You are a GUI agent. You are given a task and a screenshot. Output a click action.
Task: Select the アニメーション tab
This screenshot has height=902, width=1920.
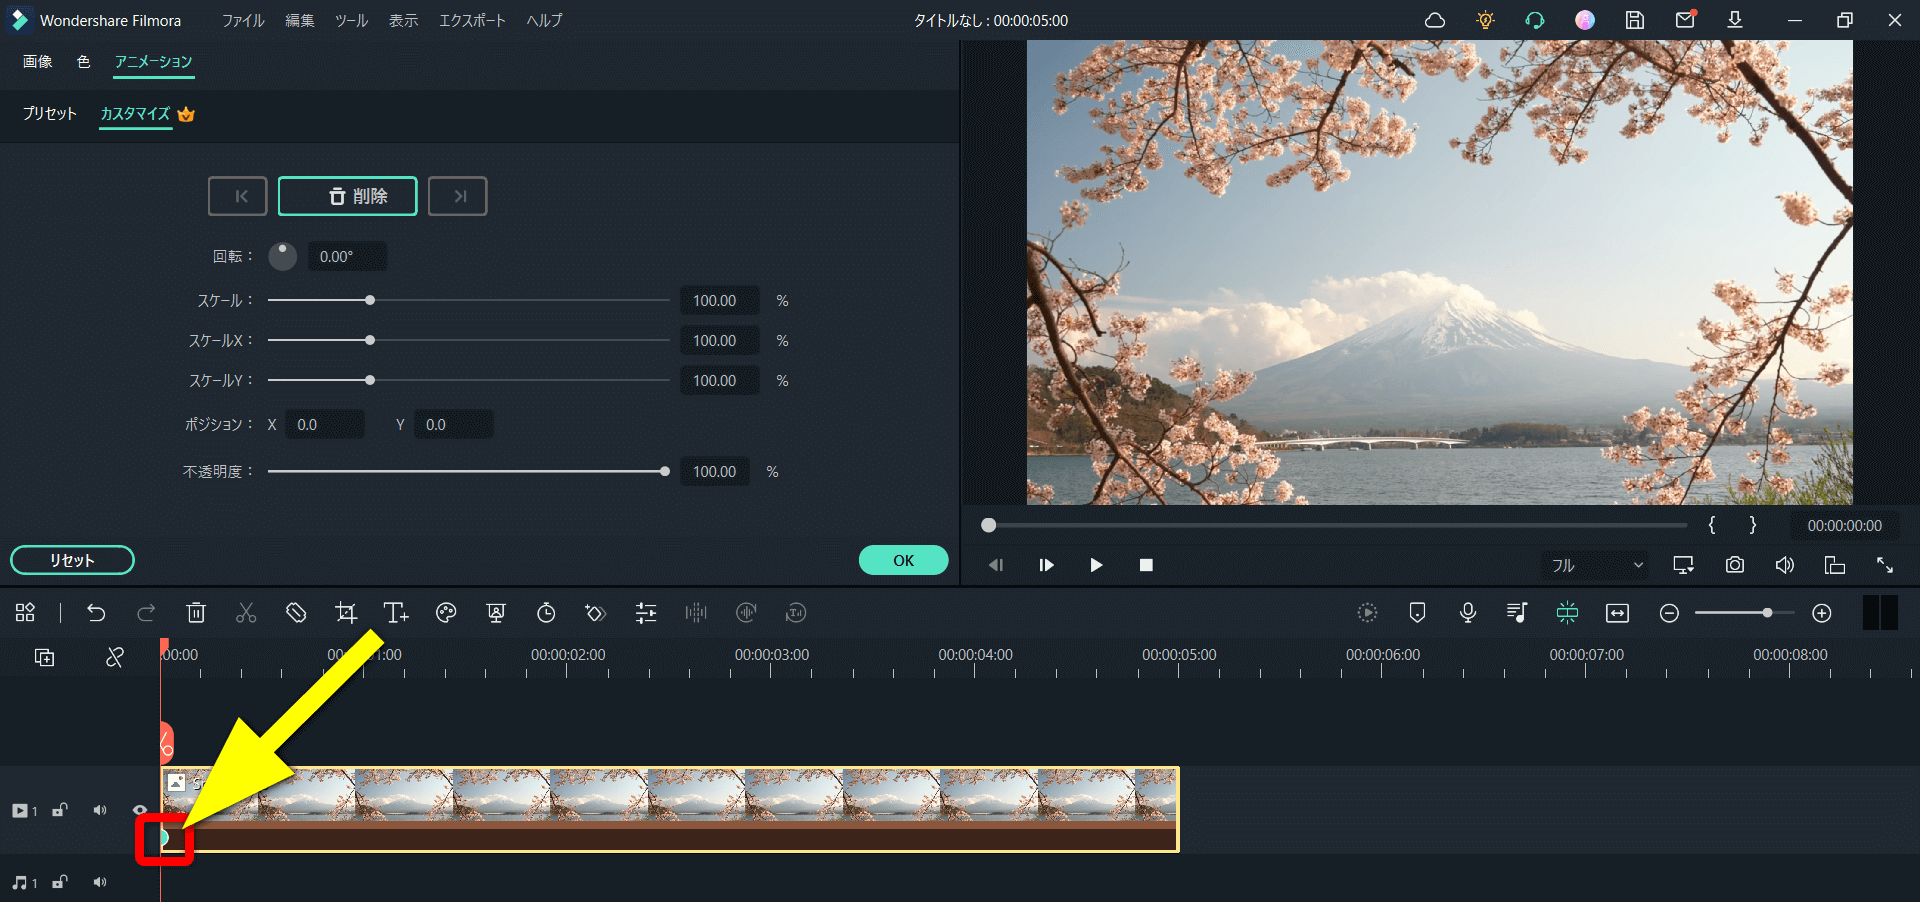tap(153, 62)
